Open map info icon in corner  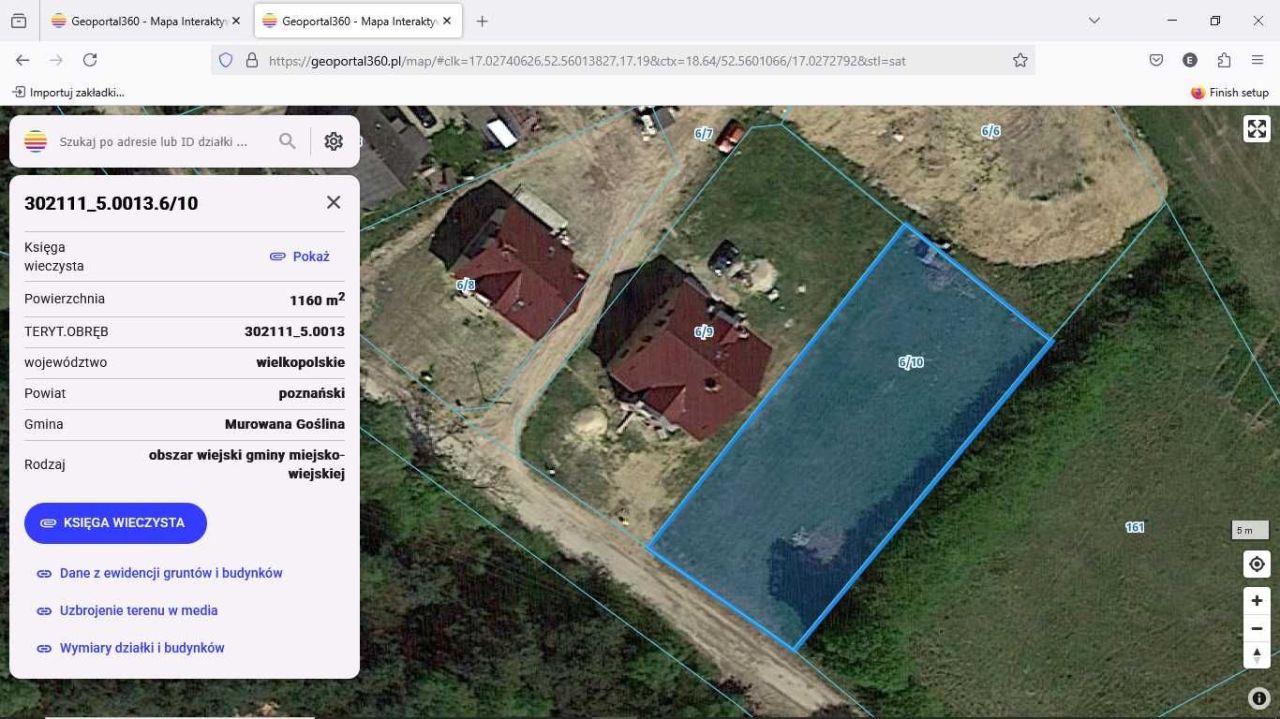point(1259,698)
